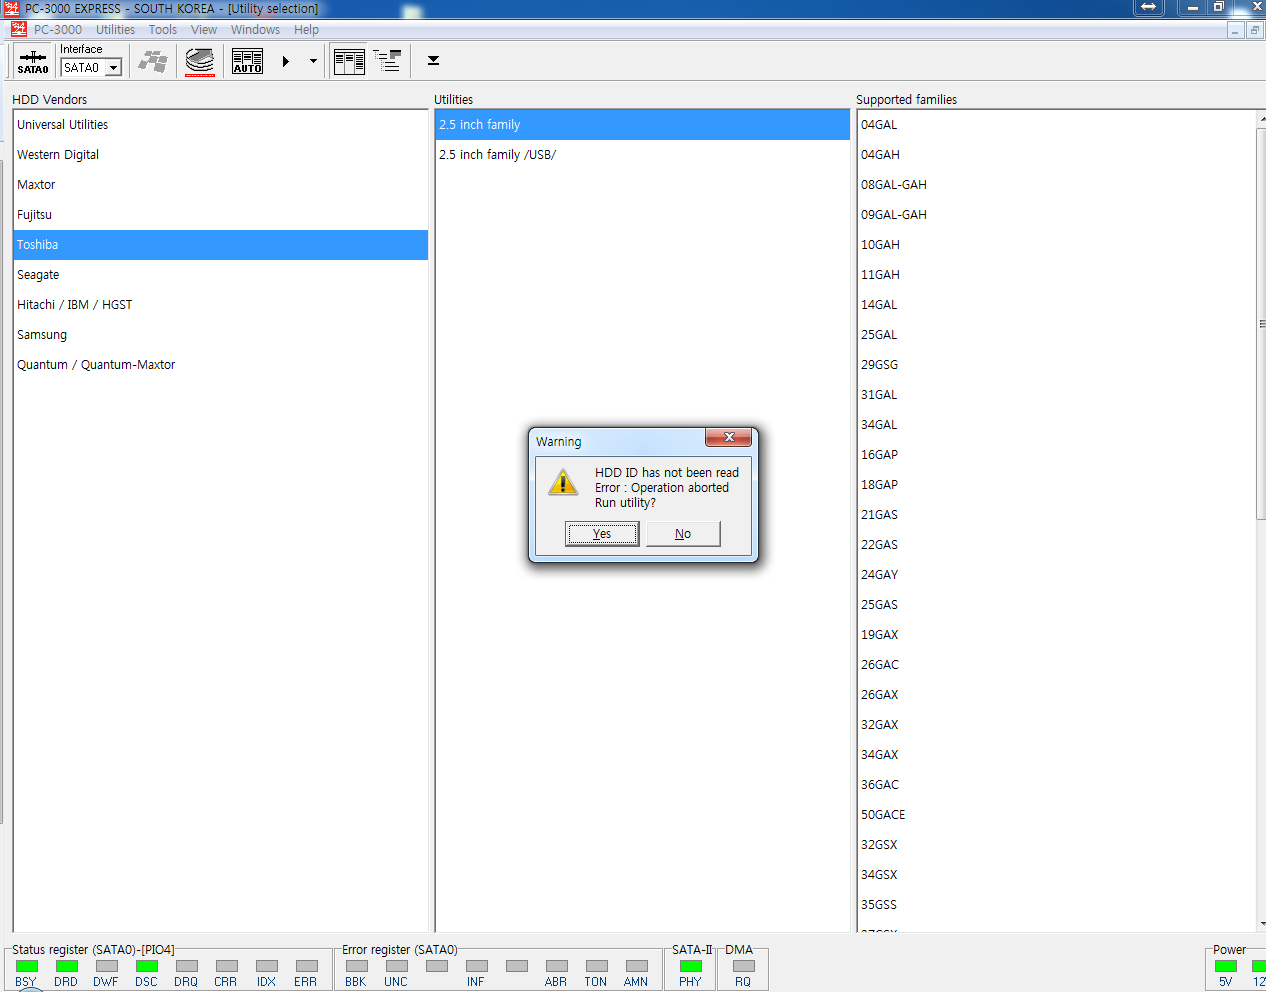Click the DWF status register indicator
Viewport: 1266px width, 992px height.
click(107, 966)
